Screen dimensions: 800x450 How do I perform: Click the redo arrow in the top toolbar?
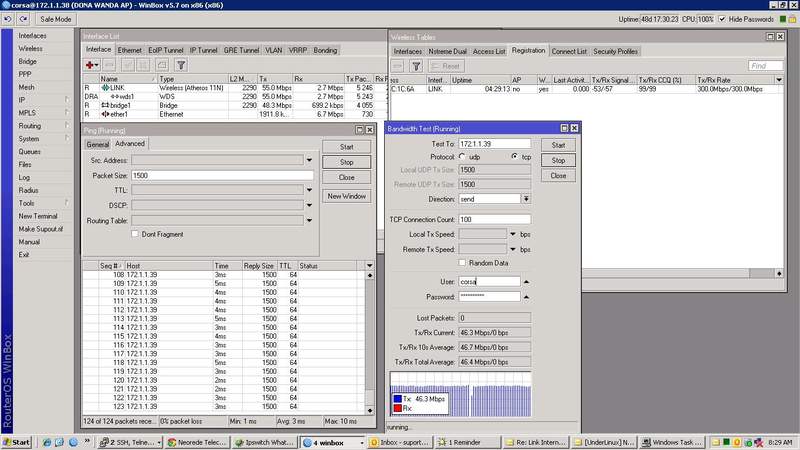pos(23,19)
